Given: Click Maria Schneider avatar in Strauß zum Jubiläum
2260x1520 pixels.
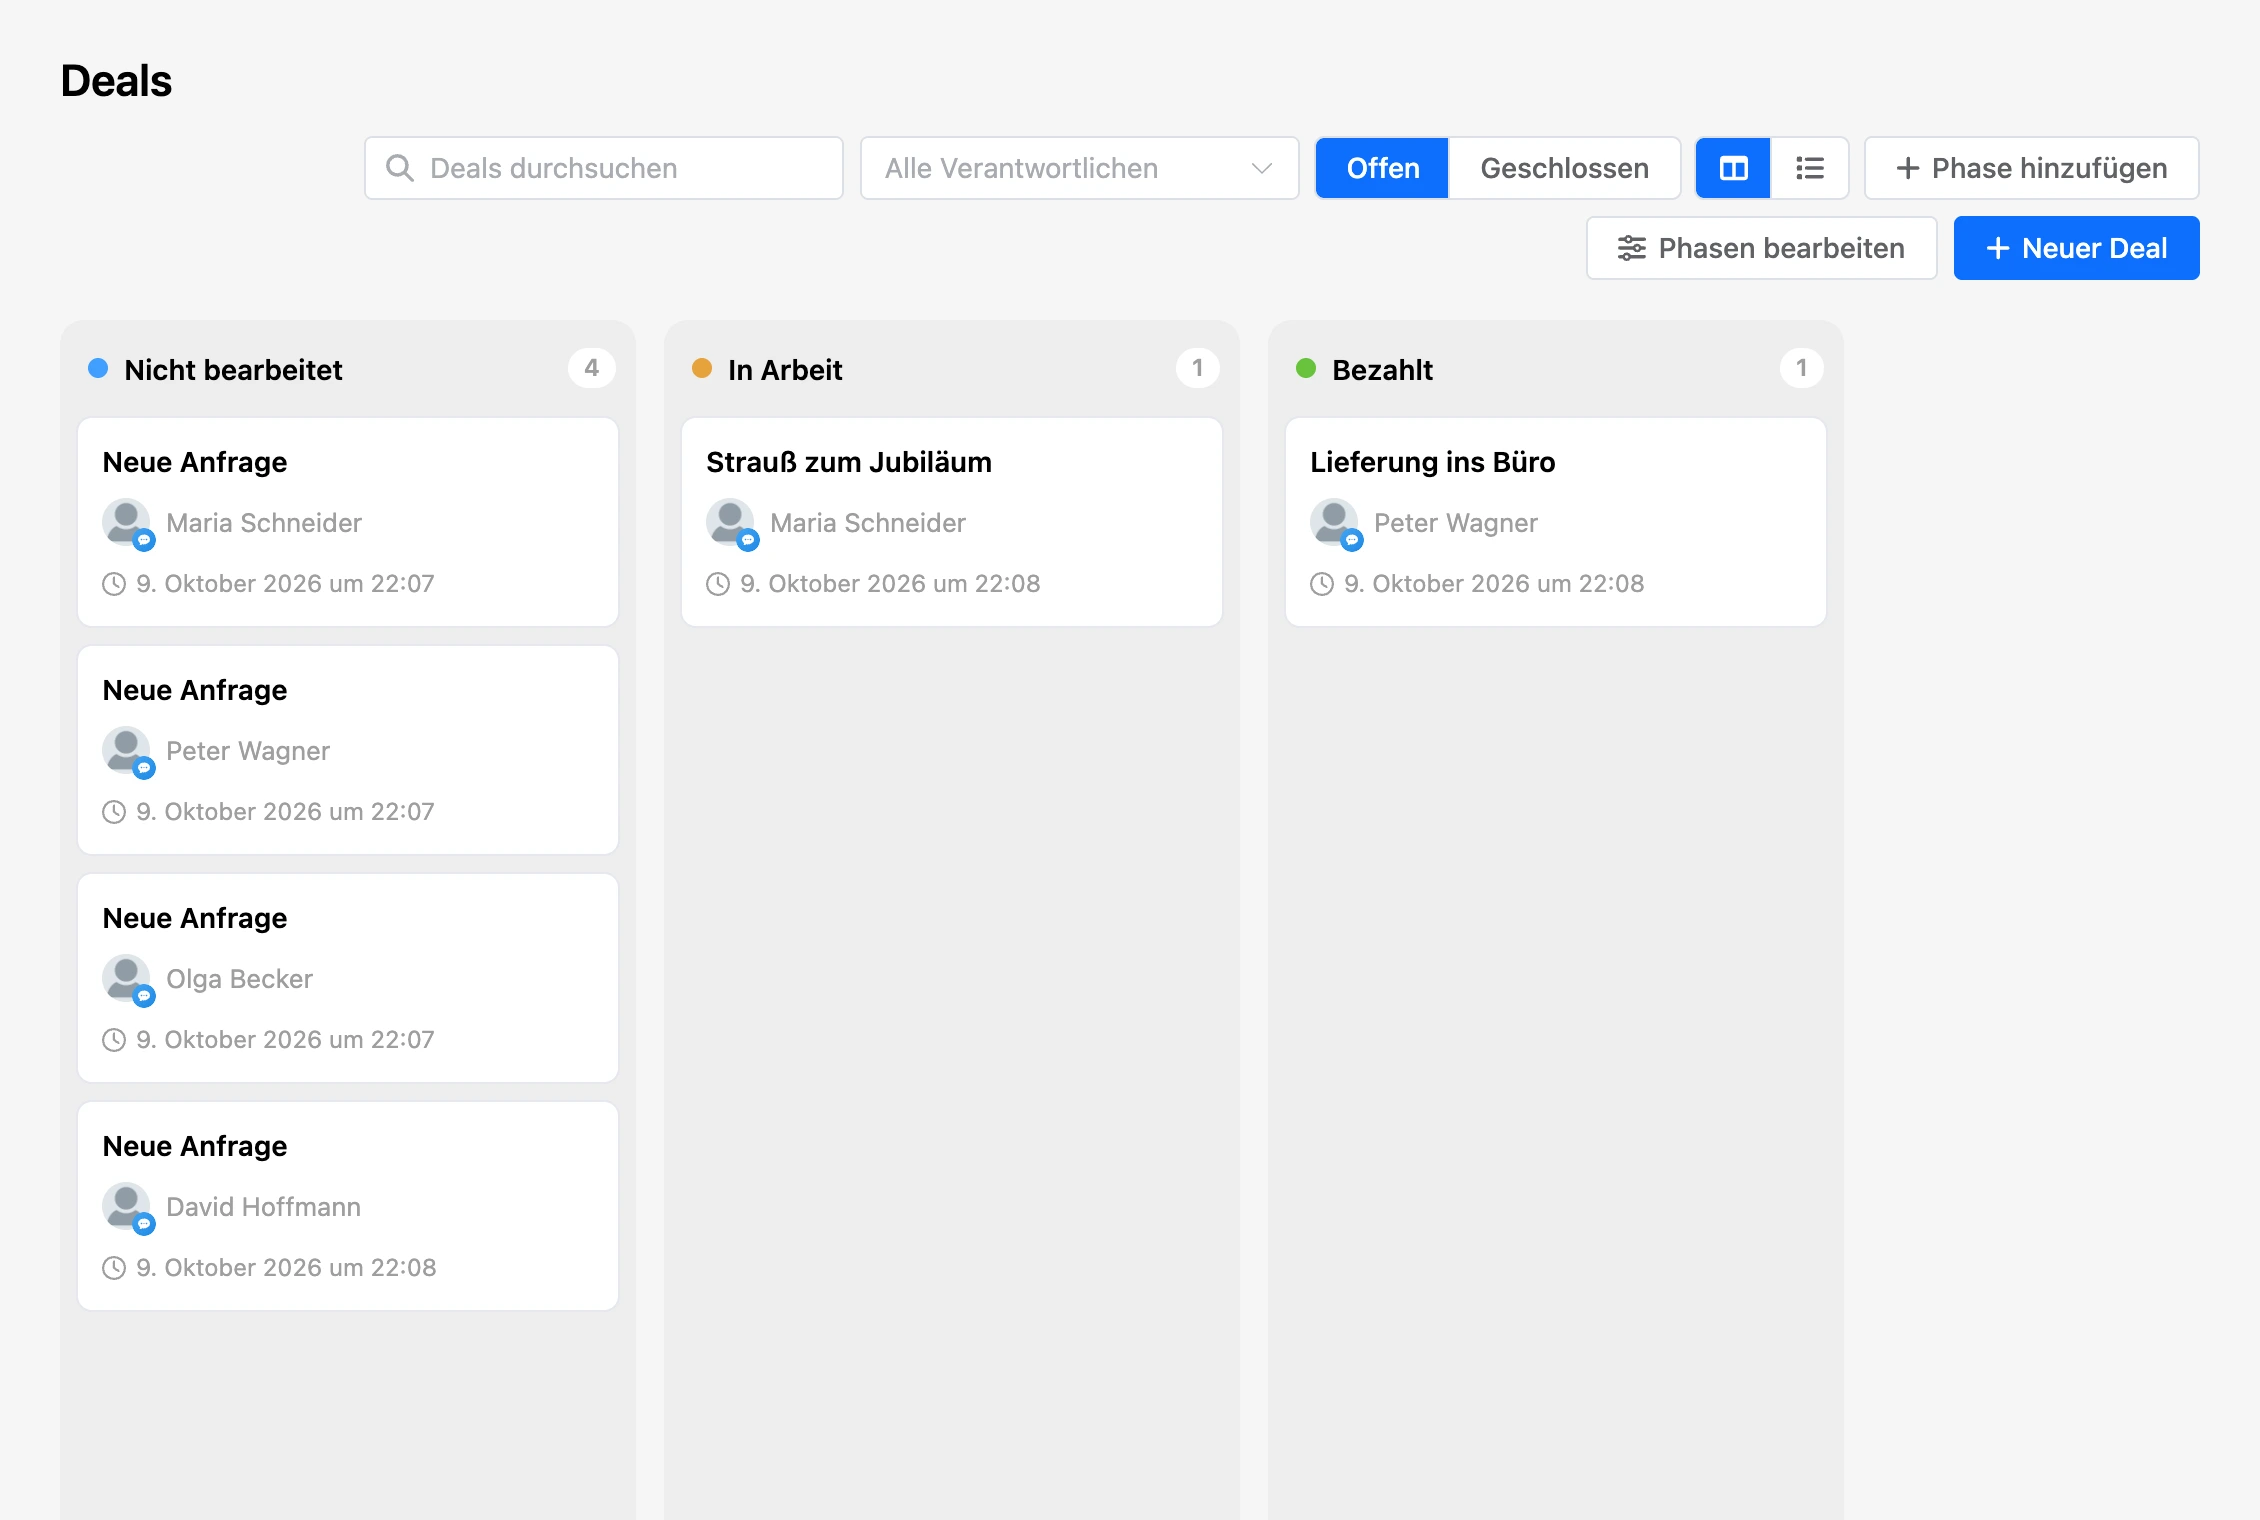Looking at the screenshot, I should 730,523.
